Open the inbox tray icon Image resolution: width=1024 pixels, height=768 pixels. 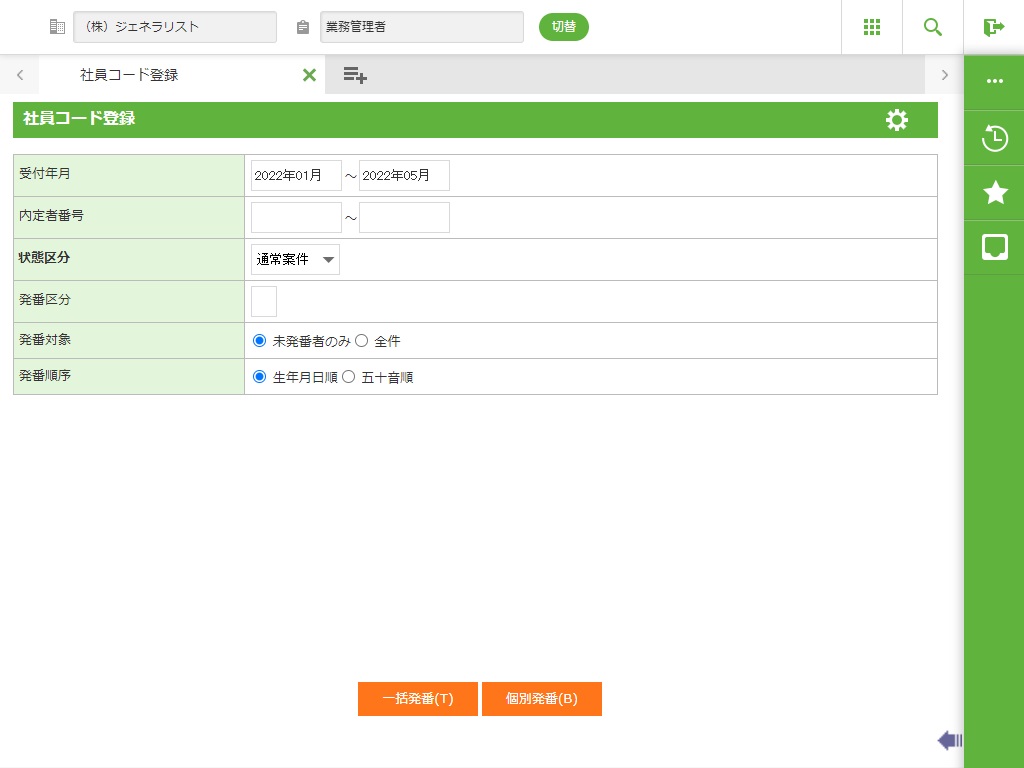(994, 247)
